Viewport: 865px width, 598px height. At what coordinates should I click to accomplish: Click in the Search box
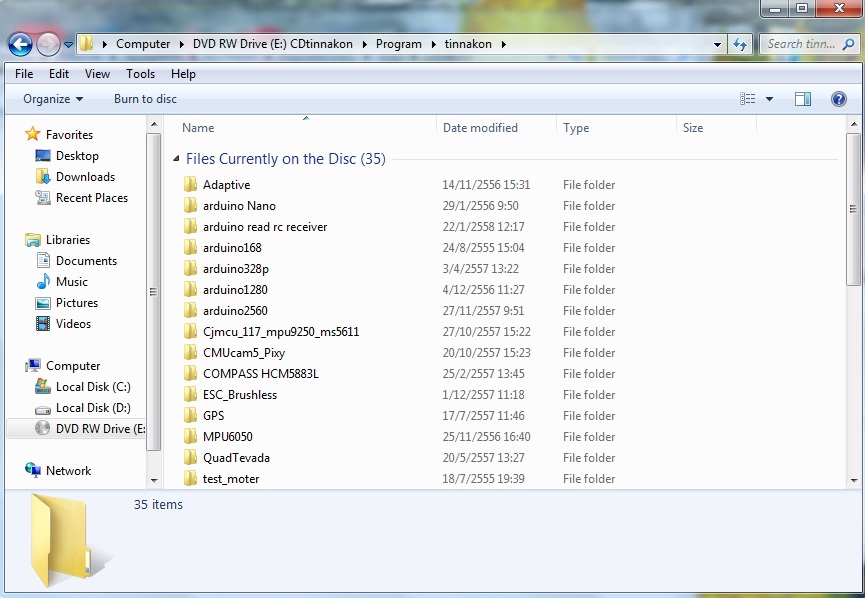pos(802,44)
